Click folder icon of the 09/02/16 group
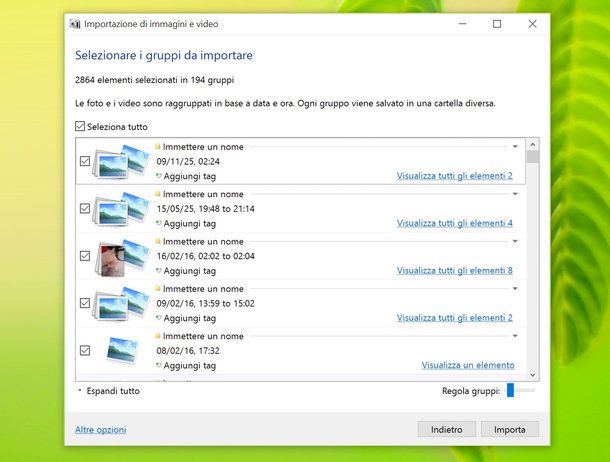The height and width of the screenshot is (462, 610). [x=158, y=289]
